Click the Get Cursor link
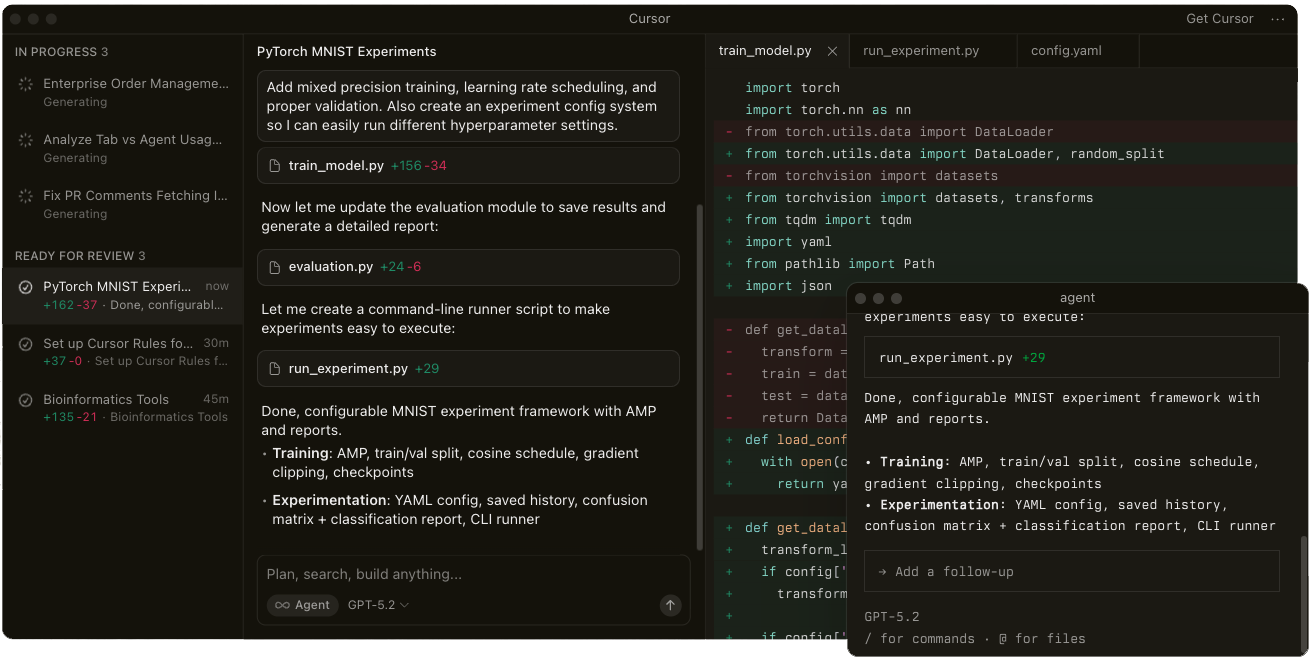The width and height of the screenshot is (1310, 657). pos(1219,19)
